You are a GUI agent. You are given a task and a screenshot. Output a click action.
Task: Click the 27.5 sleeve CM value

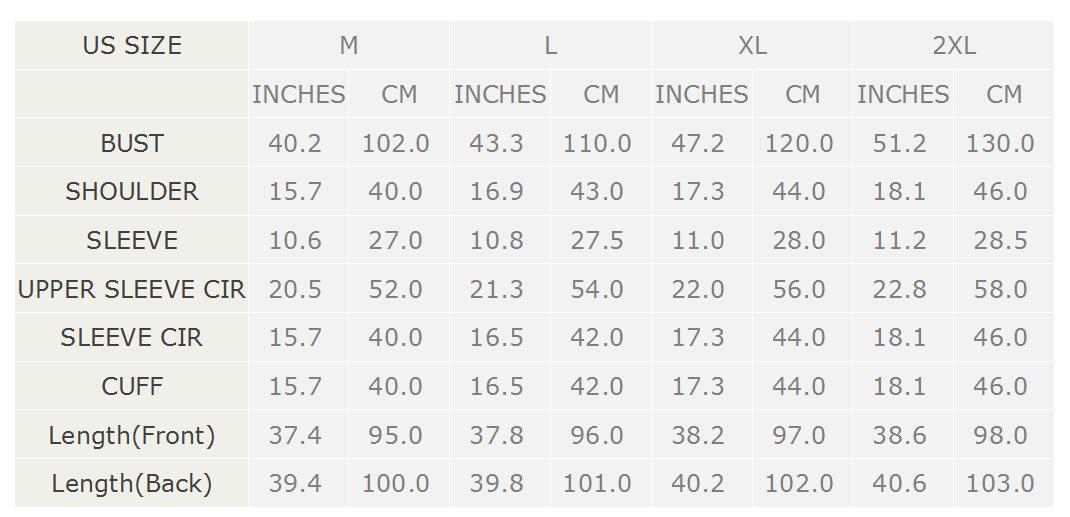tap(597, 240)
